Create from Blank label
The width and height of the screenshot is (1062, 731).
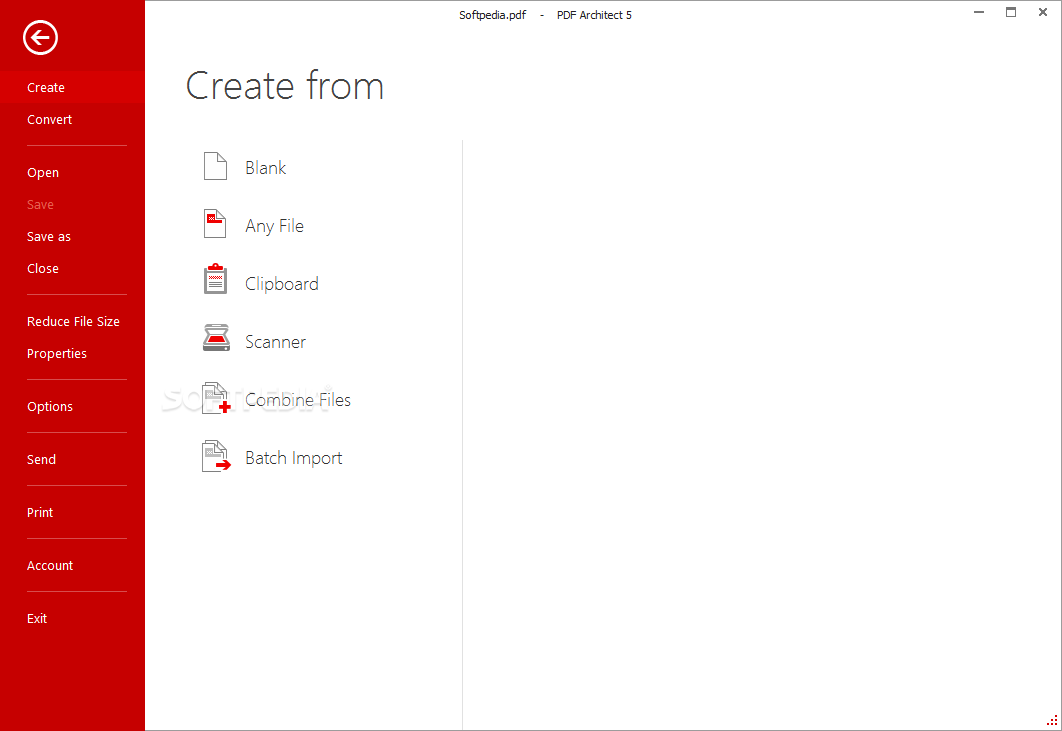[x=266, y=167]
